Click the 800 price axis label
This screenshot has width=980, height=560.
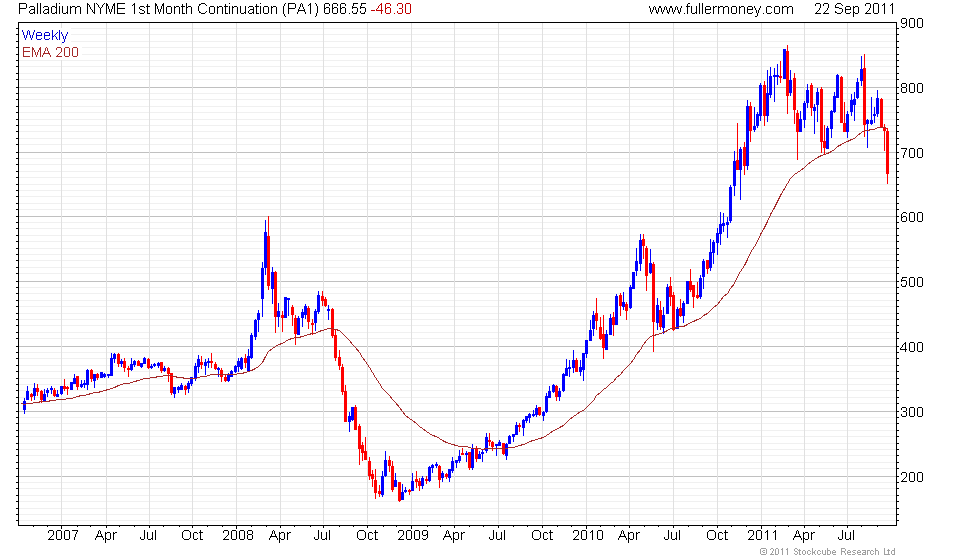912,88
